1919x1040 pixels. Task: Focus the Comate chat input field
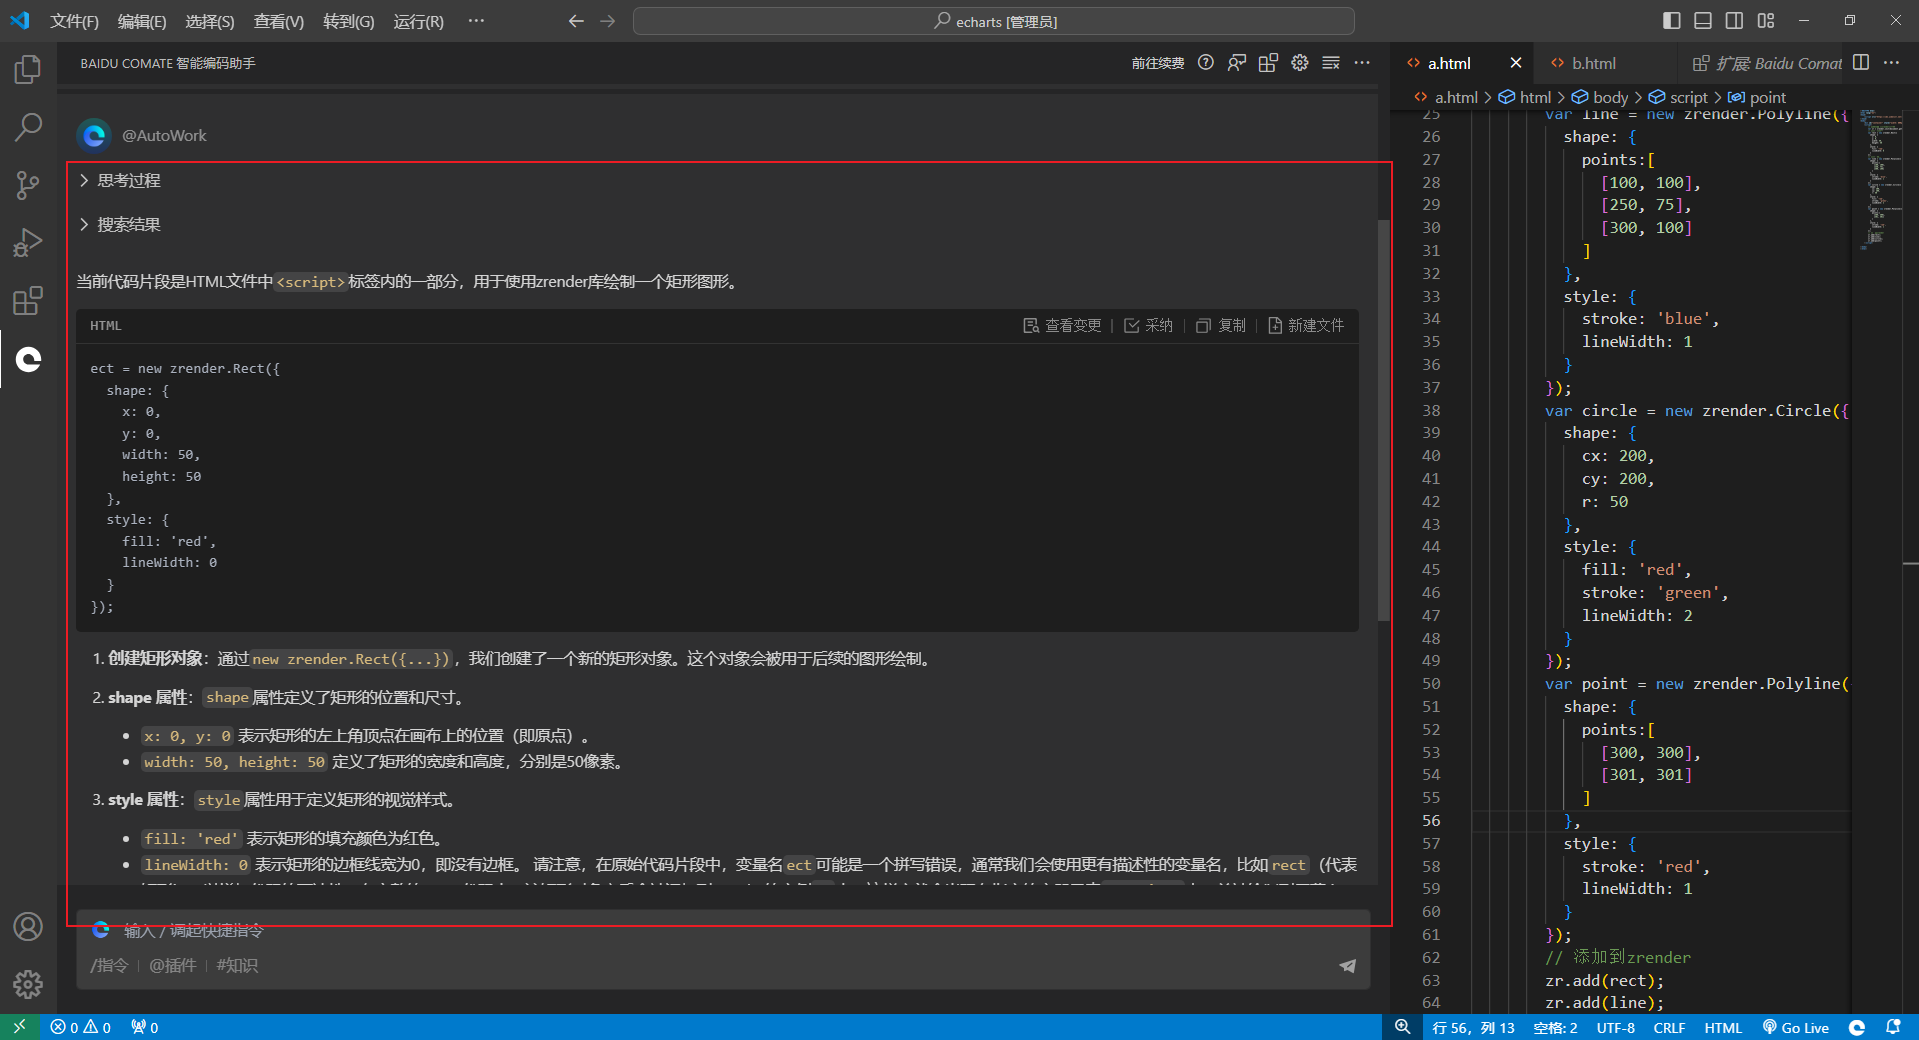point(723,931)
